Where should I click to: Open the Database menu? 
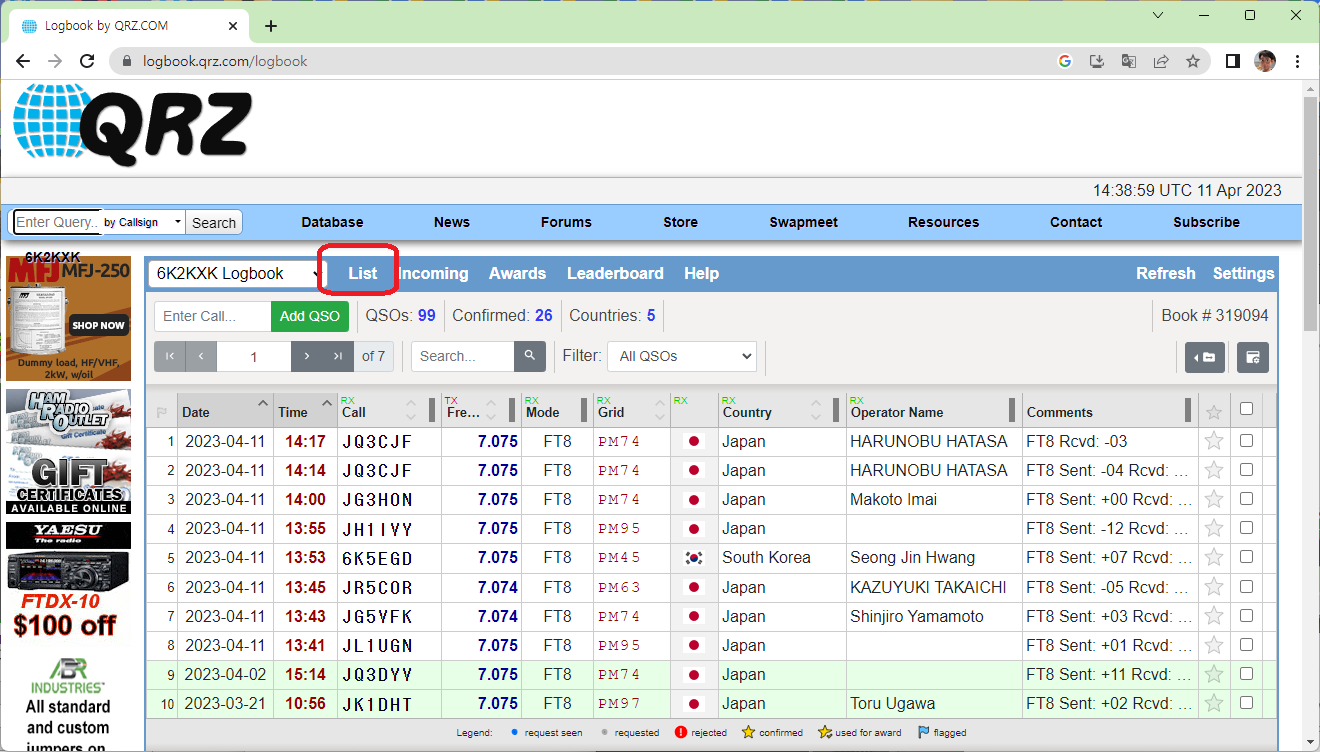[332, 222]
